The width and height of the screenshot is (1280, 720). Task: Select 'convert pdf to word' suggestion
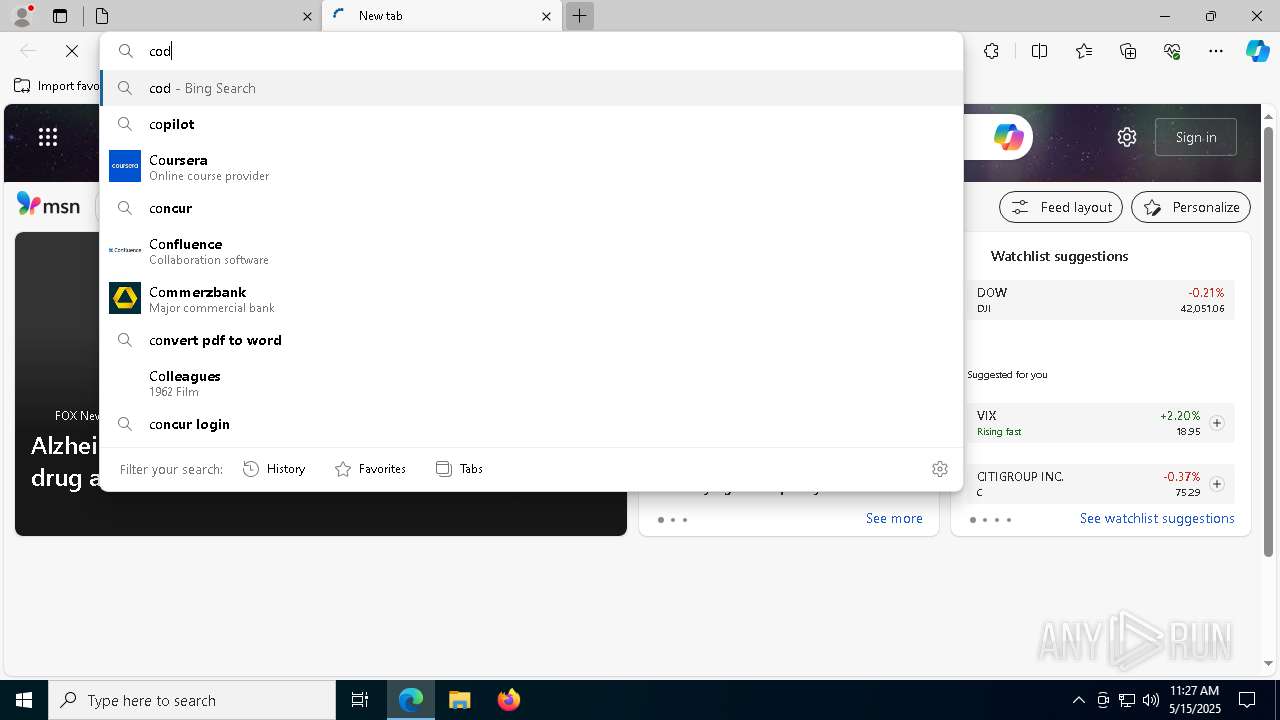(531, 340)
